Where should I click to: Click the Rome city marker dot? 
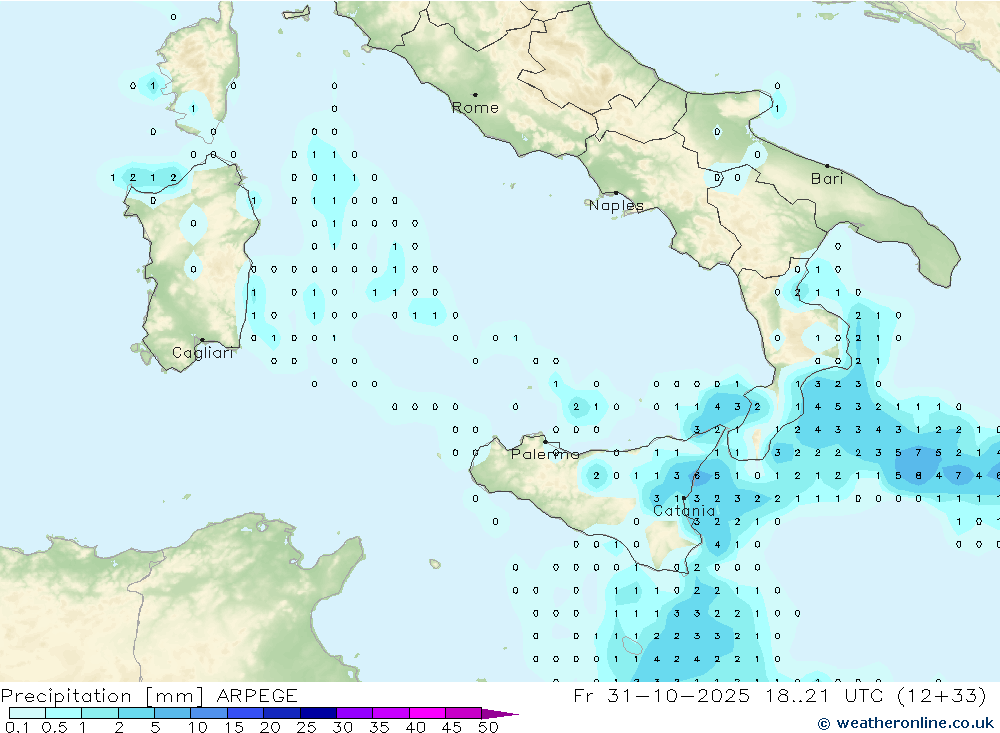475,95
